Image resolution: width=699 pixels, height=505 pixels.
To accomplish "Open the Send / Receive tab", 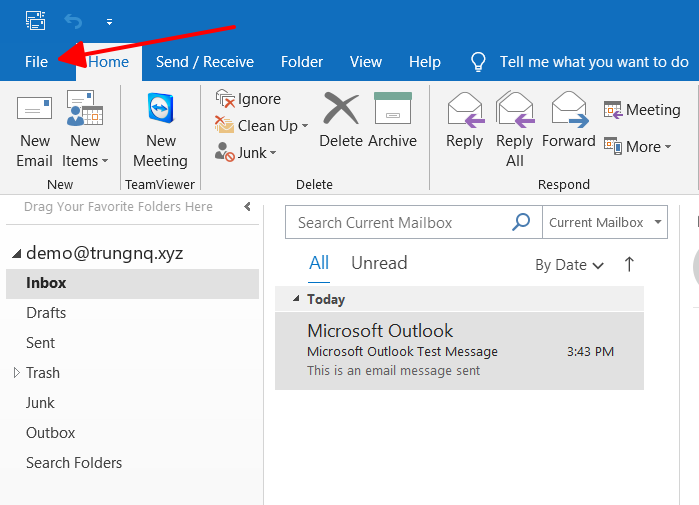I will [x=205, y=62].
